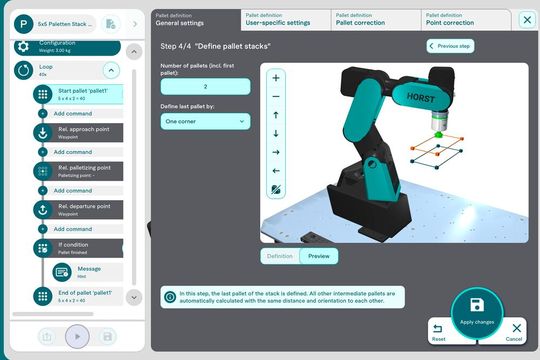
Task: Rotate the 3D view right arrow
Action: (276, 152)
